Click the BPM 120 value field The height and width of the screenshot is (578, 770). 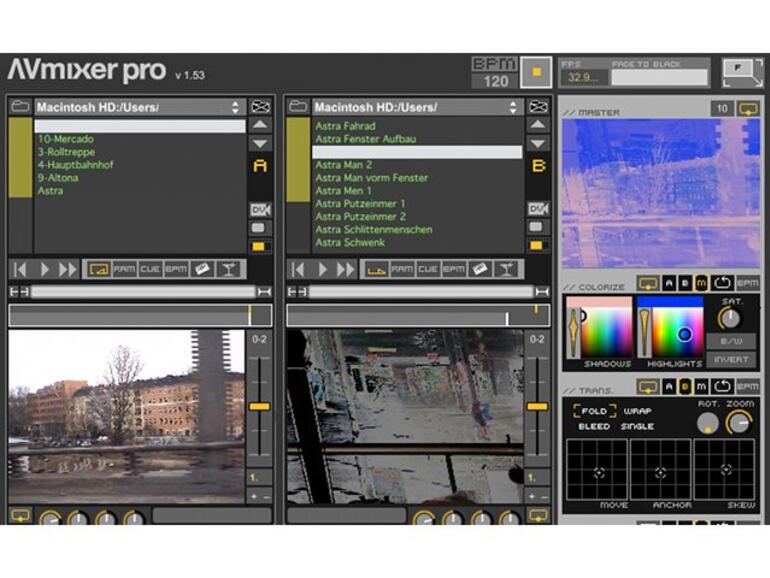click(x=495, y=81)
